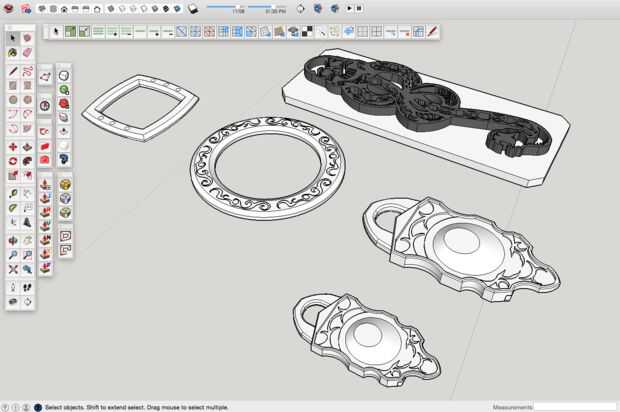Select the pink Eraser tool
Image resolution: width=620 pixels, height=412 pixels.
(x=27, y=52)
